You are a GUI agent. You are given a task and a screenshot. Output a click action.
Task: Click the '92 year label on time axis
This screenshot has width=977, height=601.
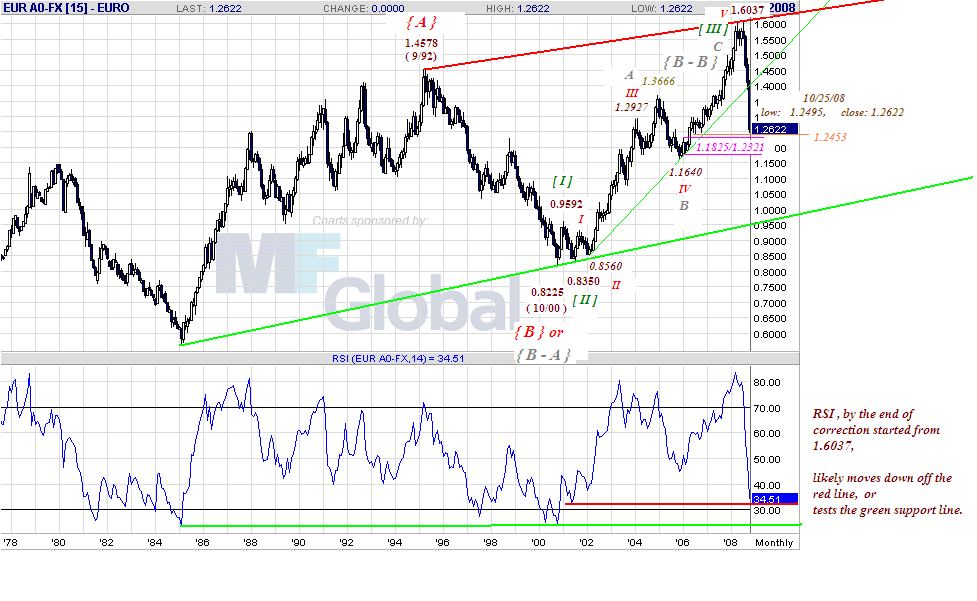346,542
